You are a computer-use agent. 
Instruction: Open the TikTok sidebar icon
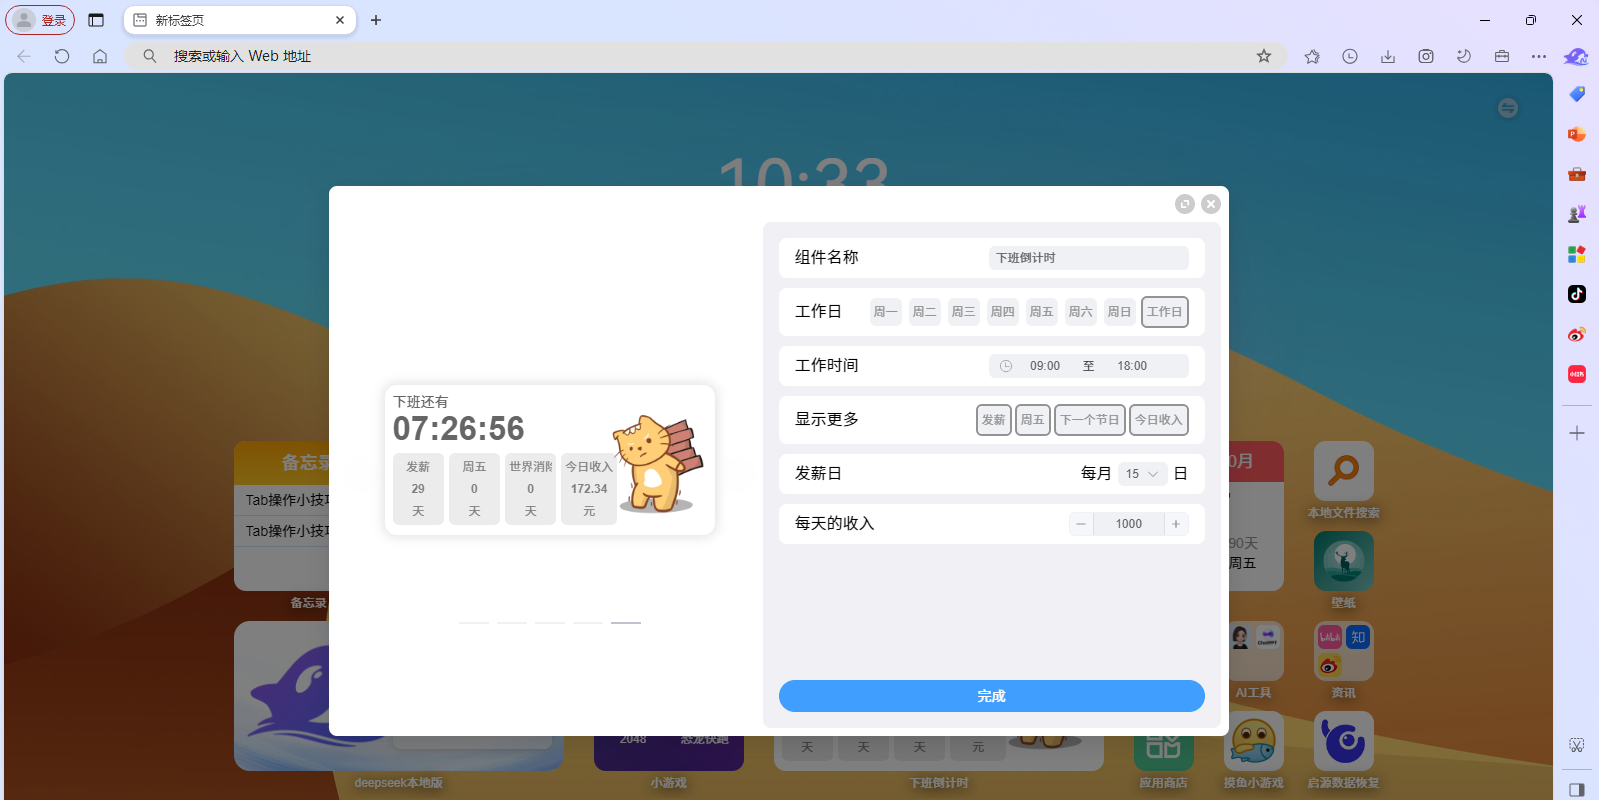1577,294
